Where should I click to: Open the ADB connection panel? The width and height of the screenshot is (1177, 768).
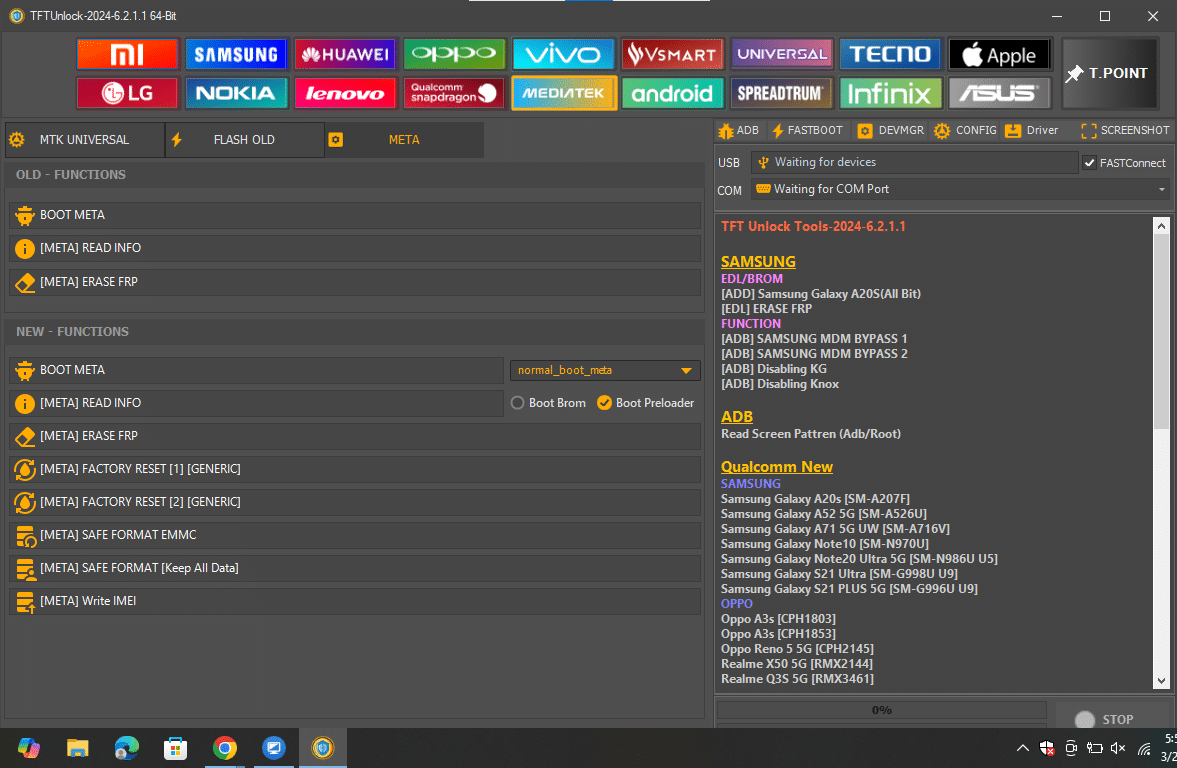click(x=738, y=130)
